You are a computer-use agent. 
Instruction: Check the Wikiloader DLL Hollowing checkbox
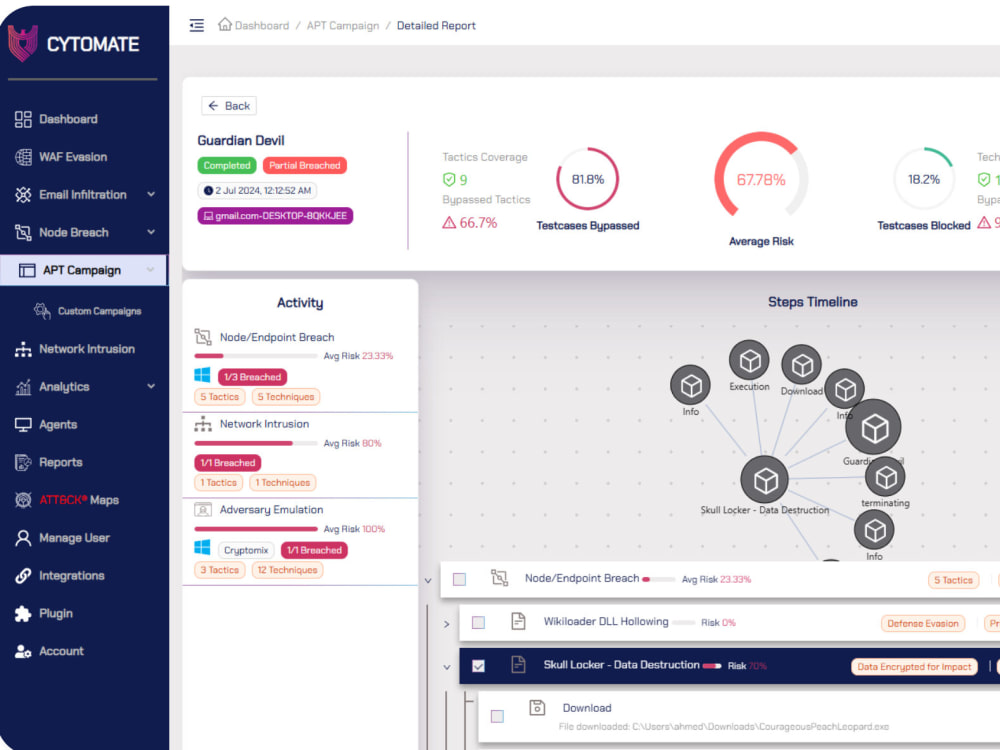coord(478,622)
